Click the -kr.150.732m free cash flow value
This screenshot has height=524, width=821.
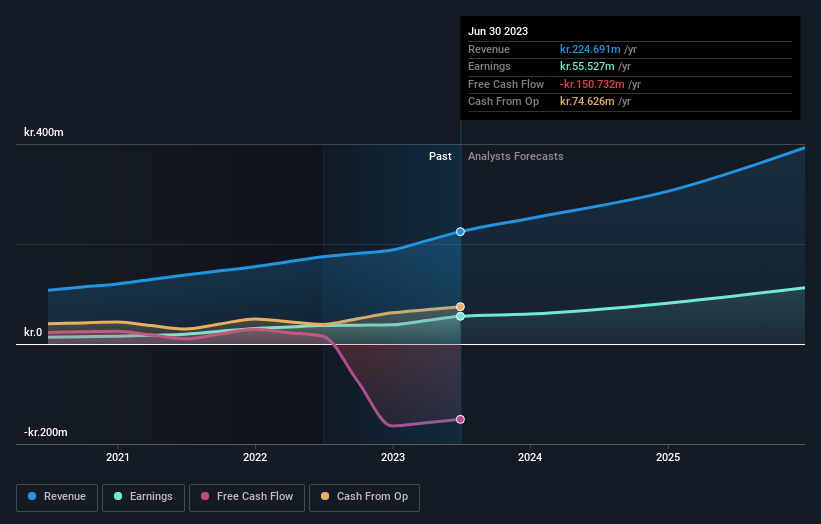(592, 84)
